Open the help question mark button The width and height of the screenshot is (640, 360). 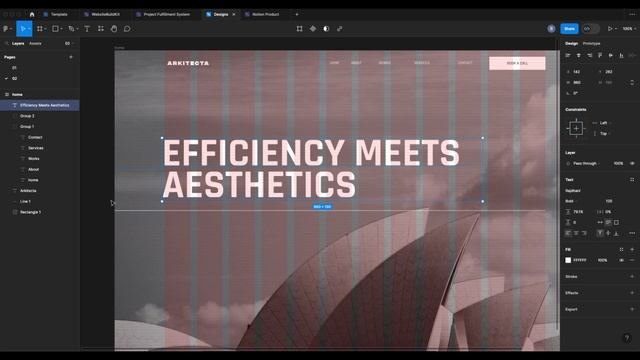tap(627, 338)
